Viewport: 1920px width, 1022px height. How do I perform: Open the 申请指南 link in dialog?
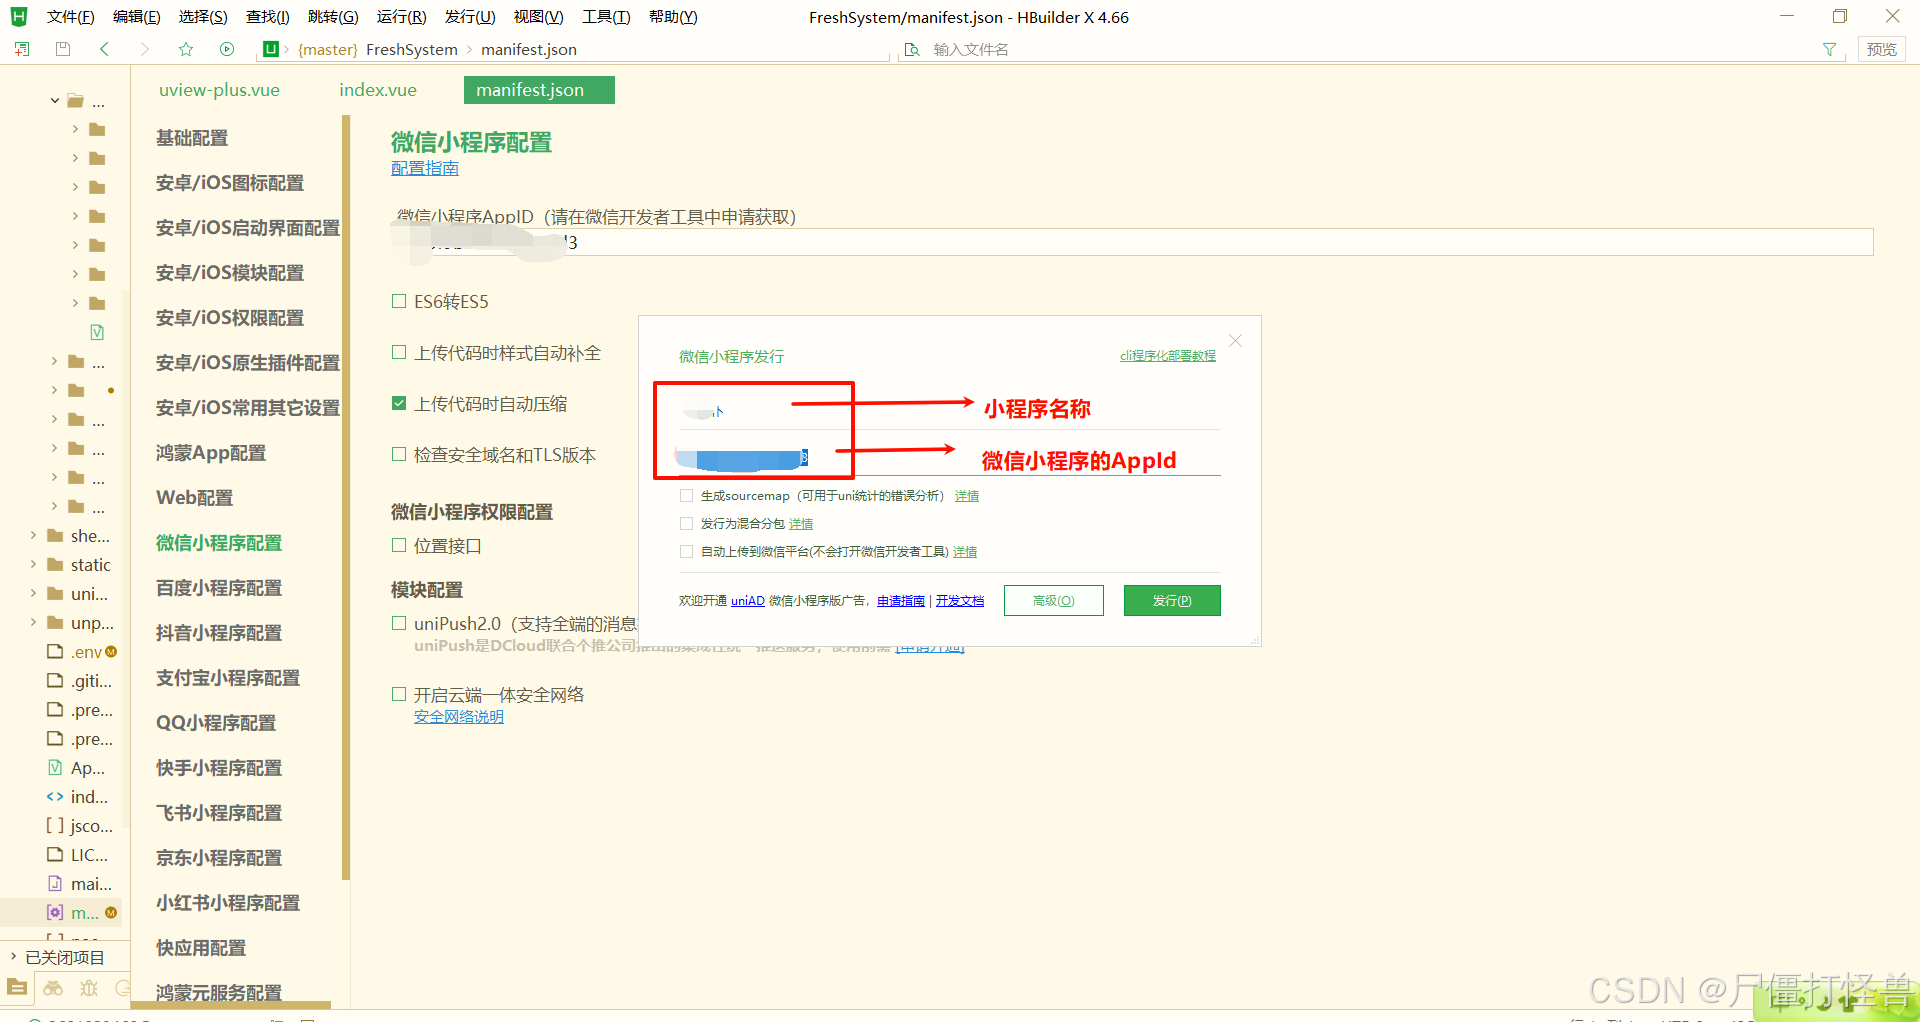(x=901, y=601)
